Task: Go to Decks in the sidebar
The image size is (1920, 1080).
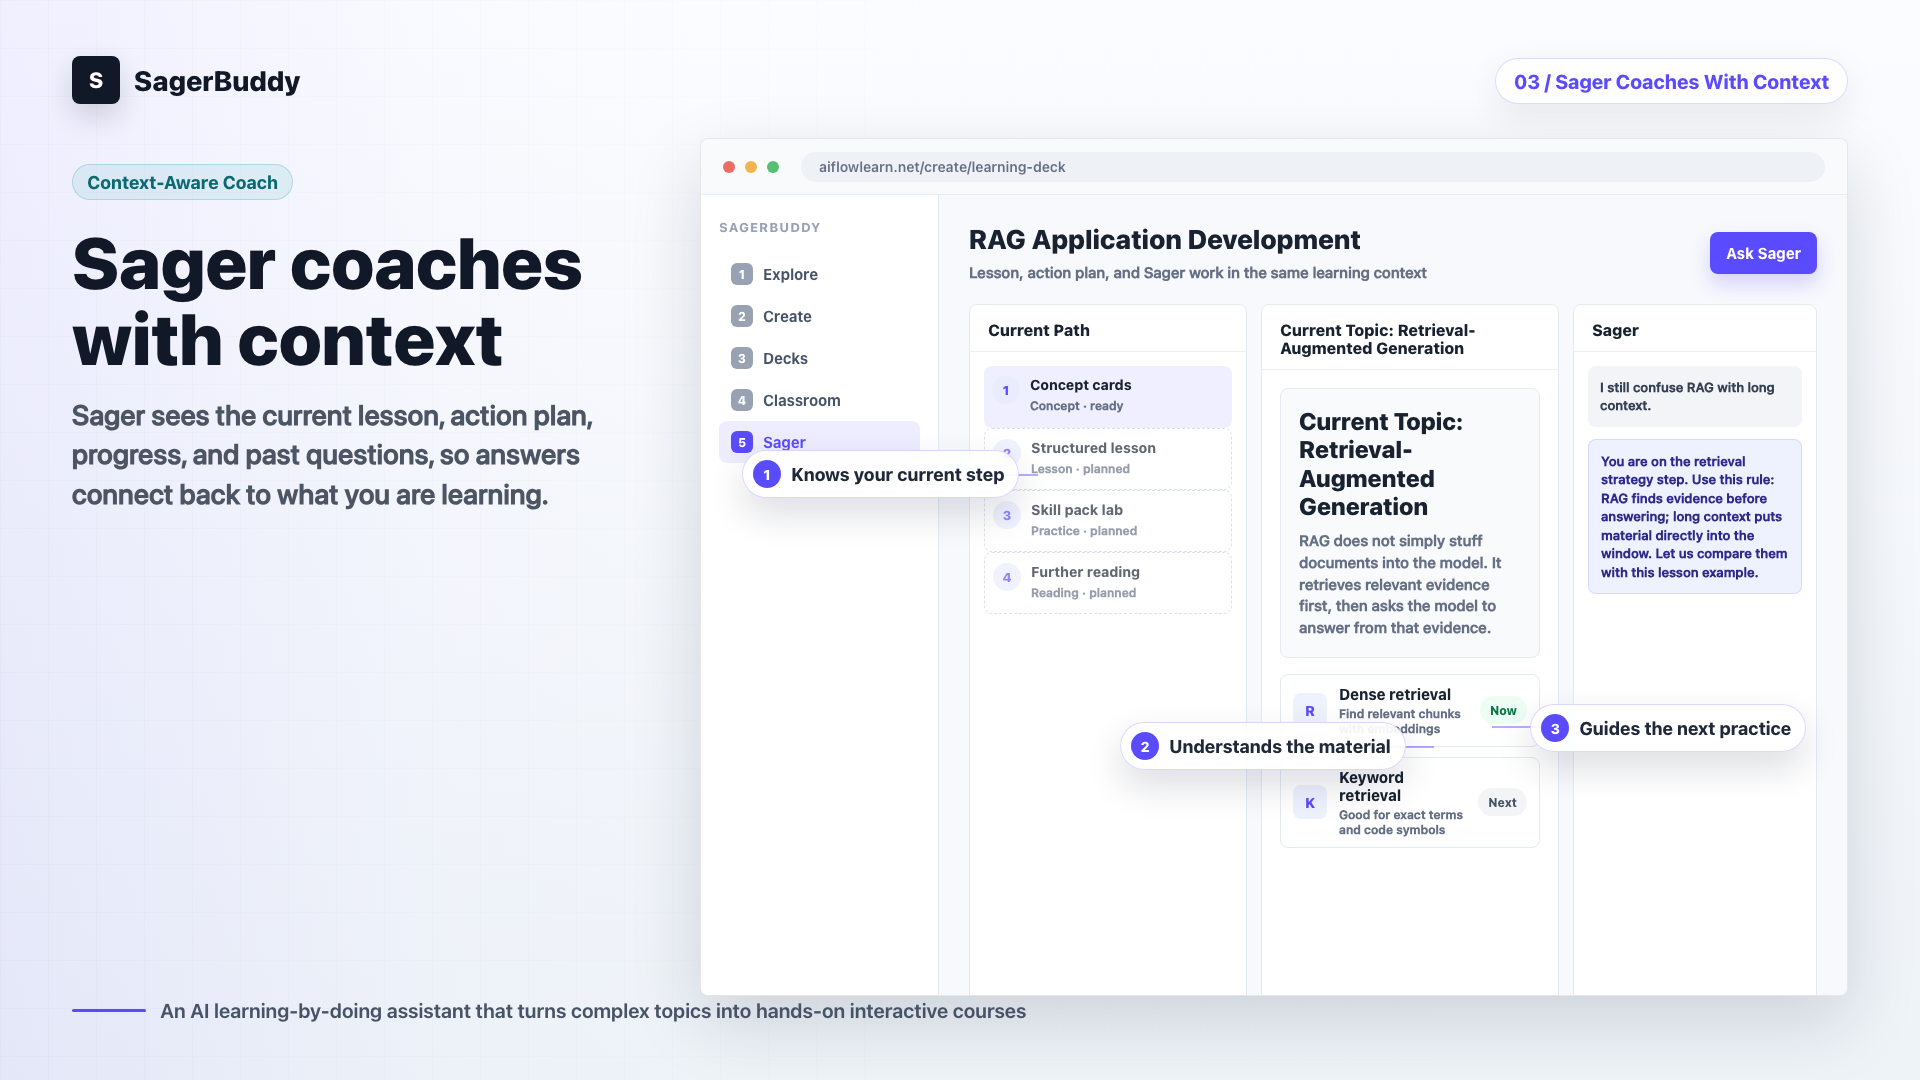Action: (819, 358)
